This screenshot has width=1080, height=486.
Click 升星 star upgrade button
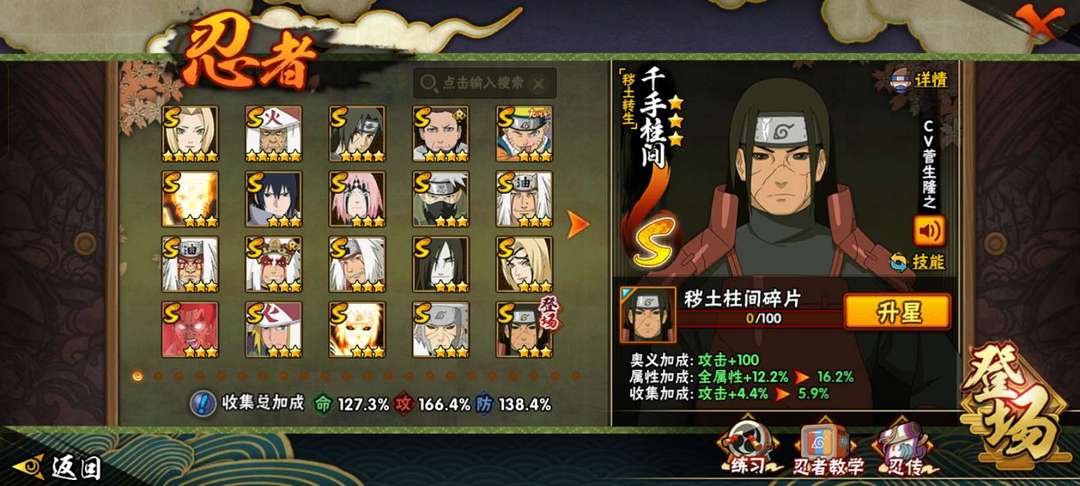coord(897,312)
